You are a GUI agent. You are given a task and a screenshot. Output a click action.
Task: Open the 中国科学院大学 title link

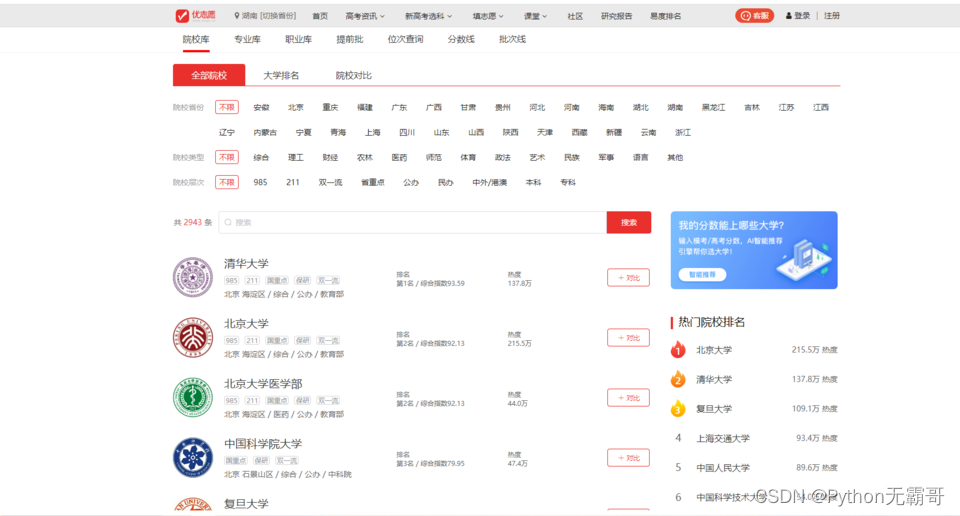pos(263,444)
